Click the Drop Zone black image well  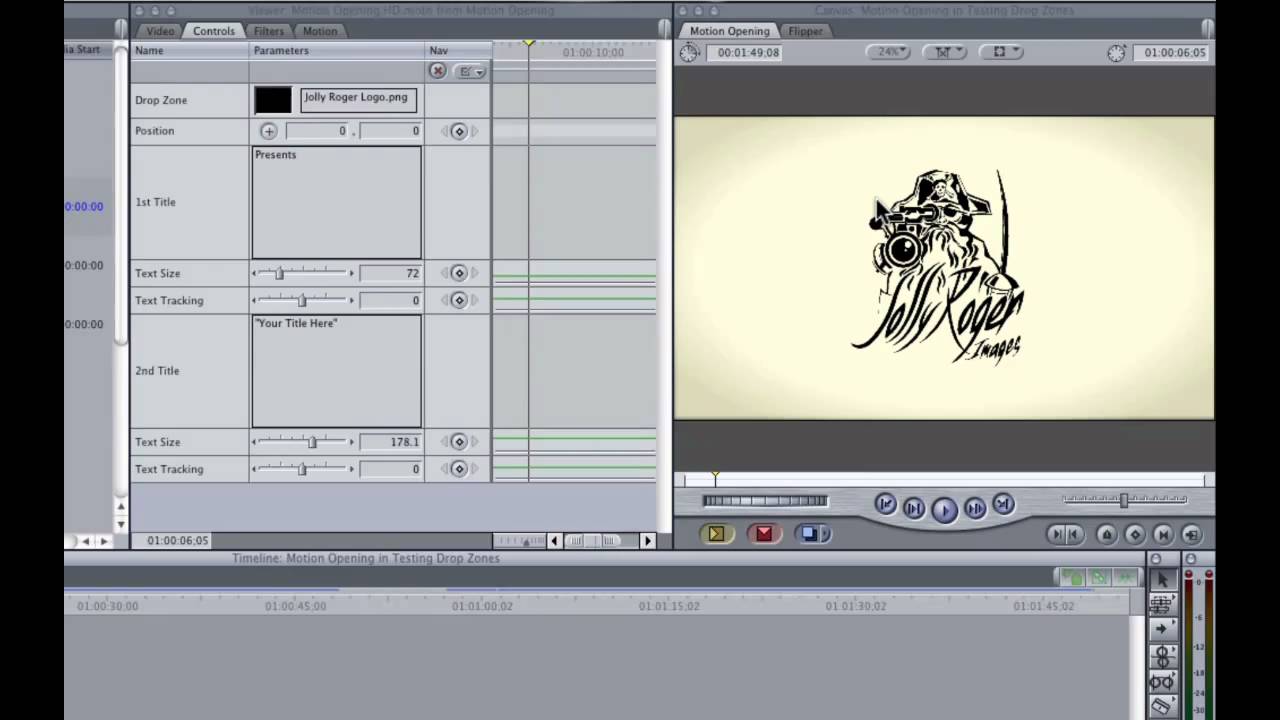click(273, 100)
